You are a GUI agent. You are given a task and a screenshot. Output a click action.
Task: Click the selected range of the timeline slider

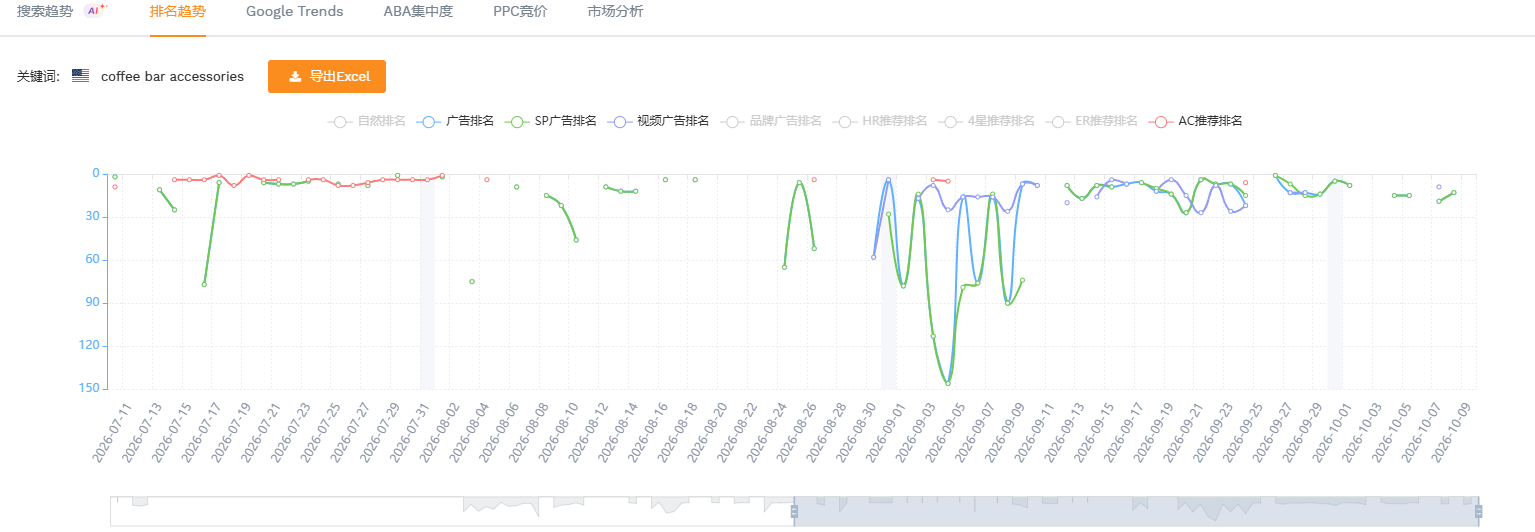pos(1136,511)
